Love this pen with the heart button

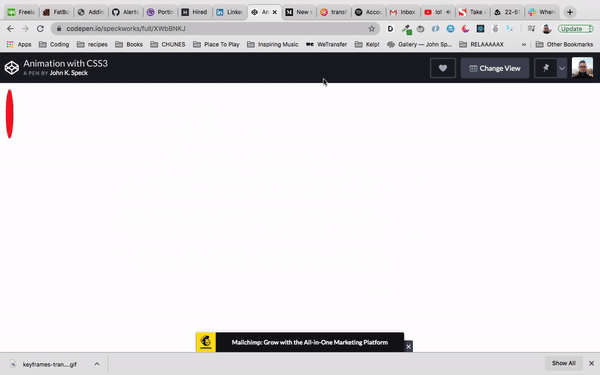pos(443,68)
